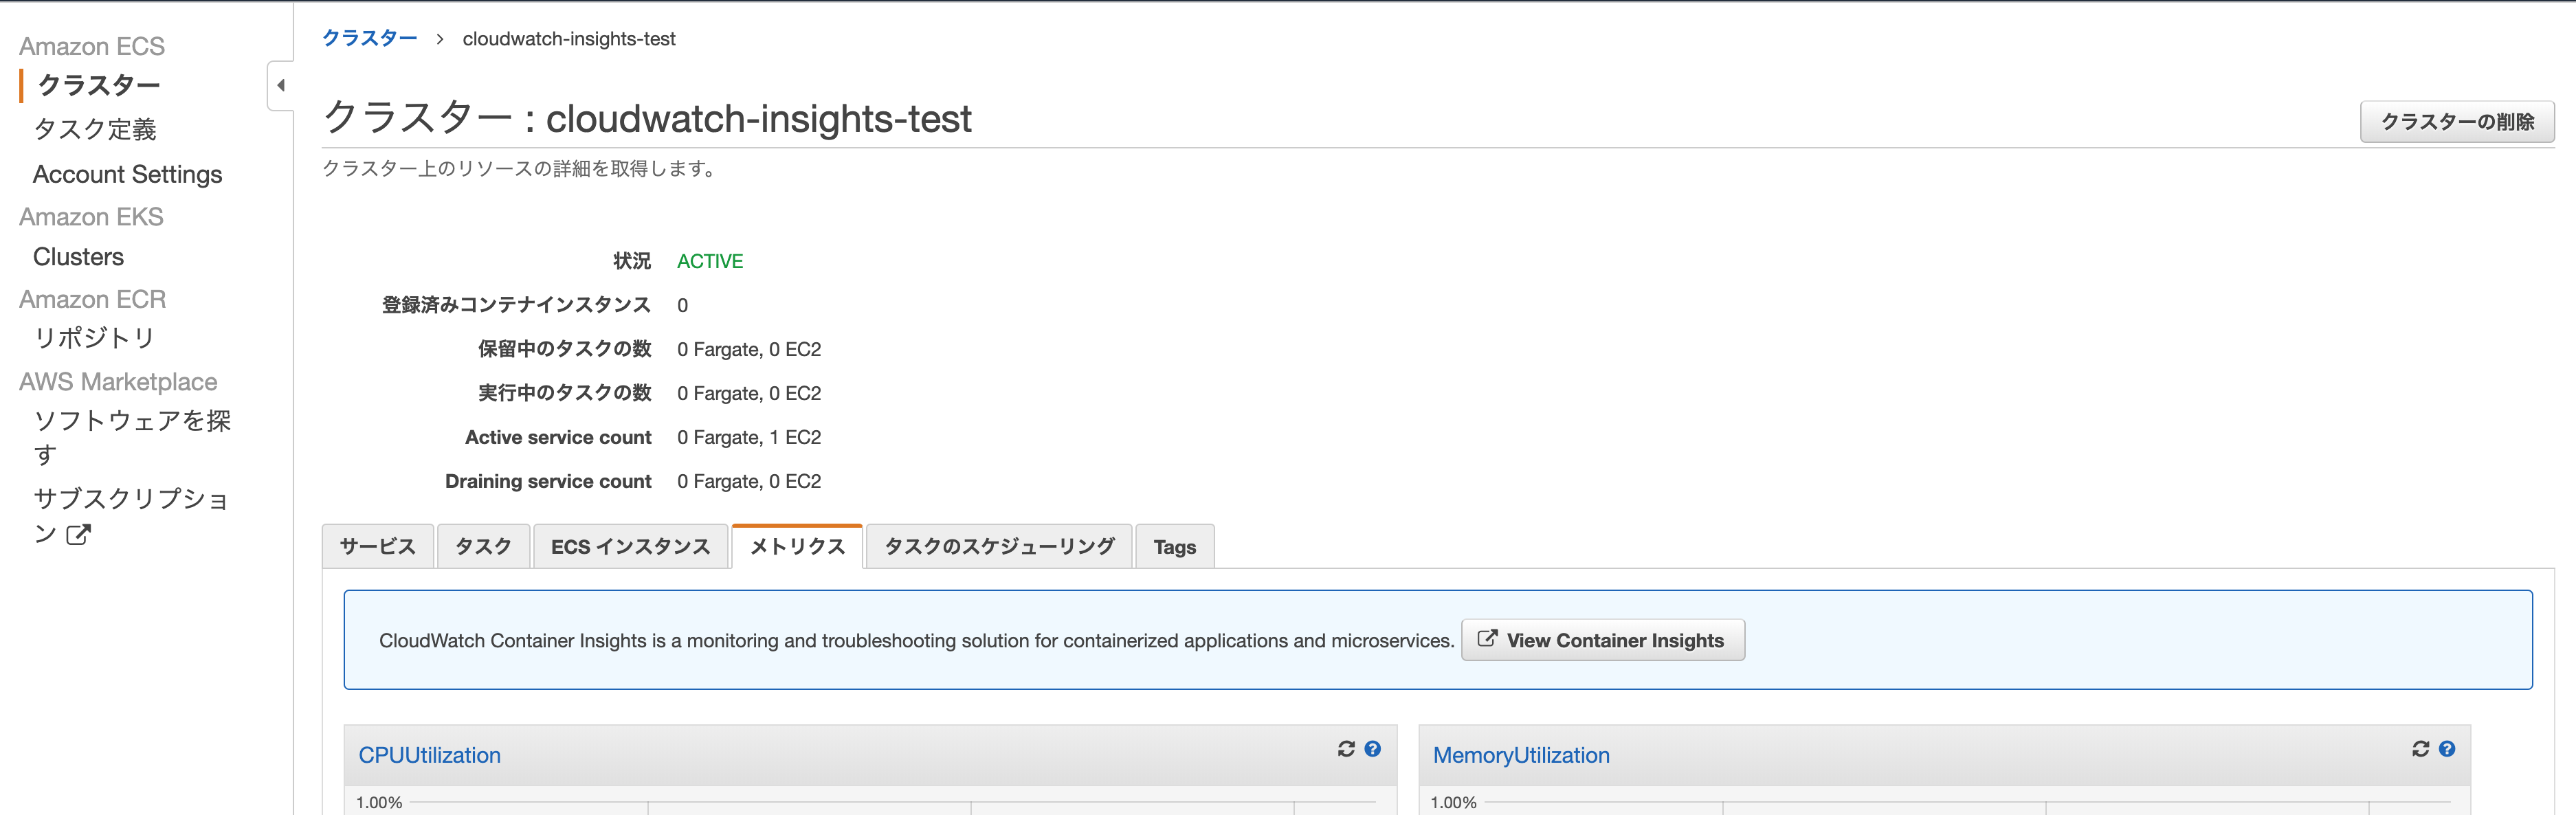Open the タスクのスケジューリング tab

click(x=998, y=547)
